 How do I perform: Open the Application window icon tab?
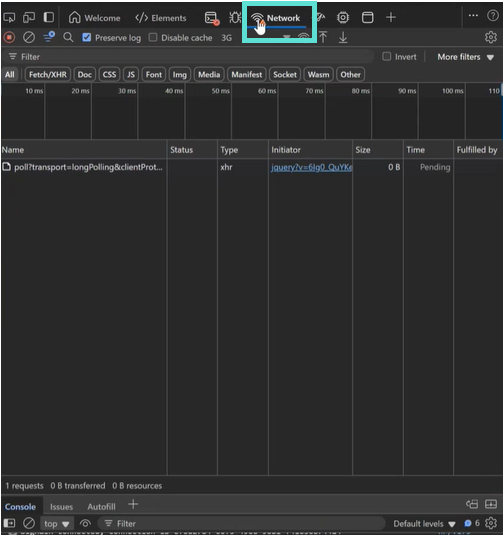(x=368, y=18)
